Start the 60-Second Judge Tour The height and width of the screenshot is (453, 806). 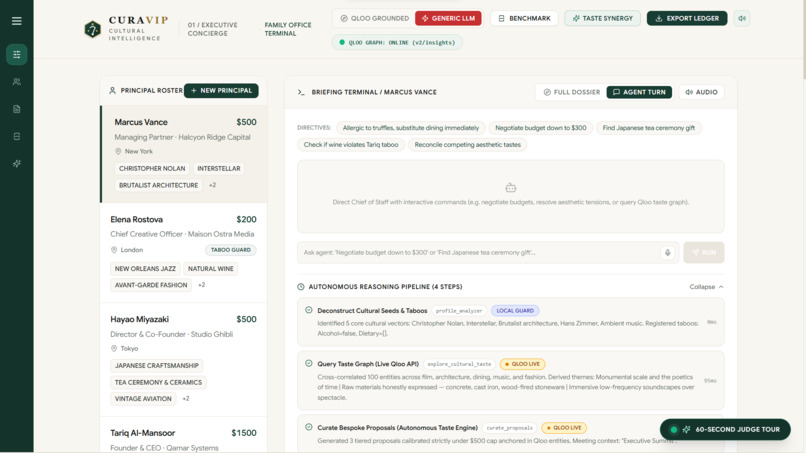[x=725, y=429]
